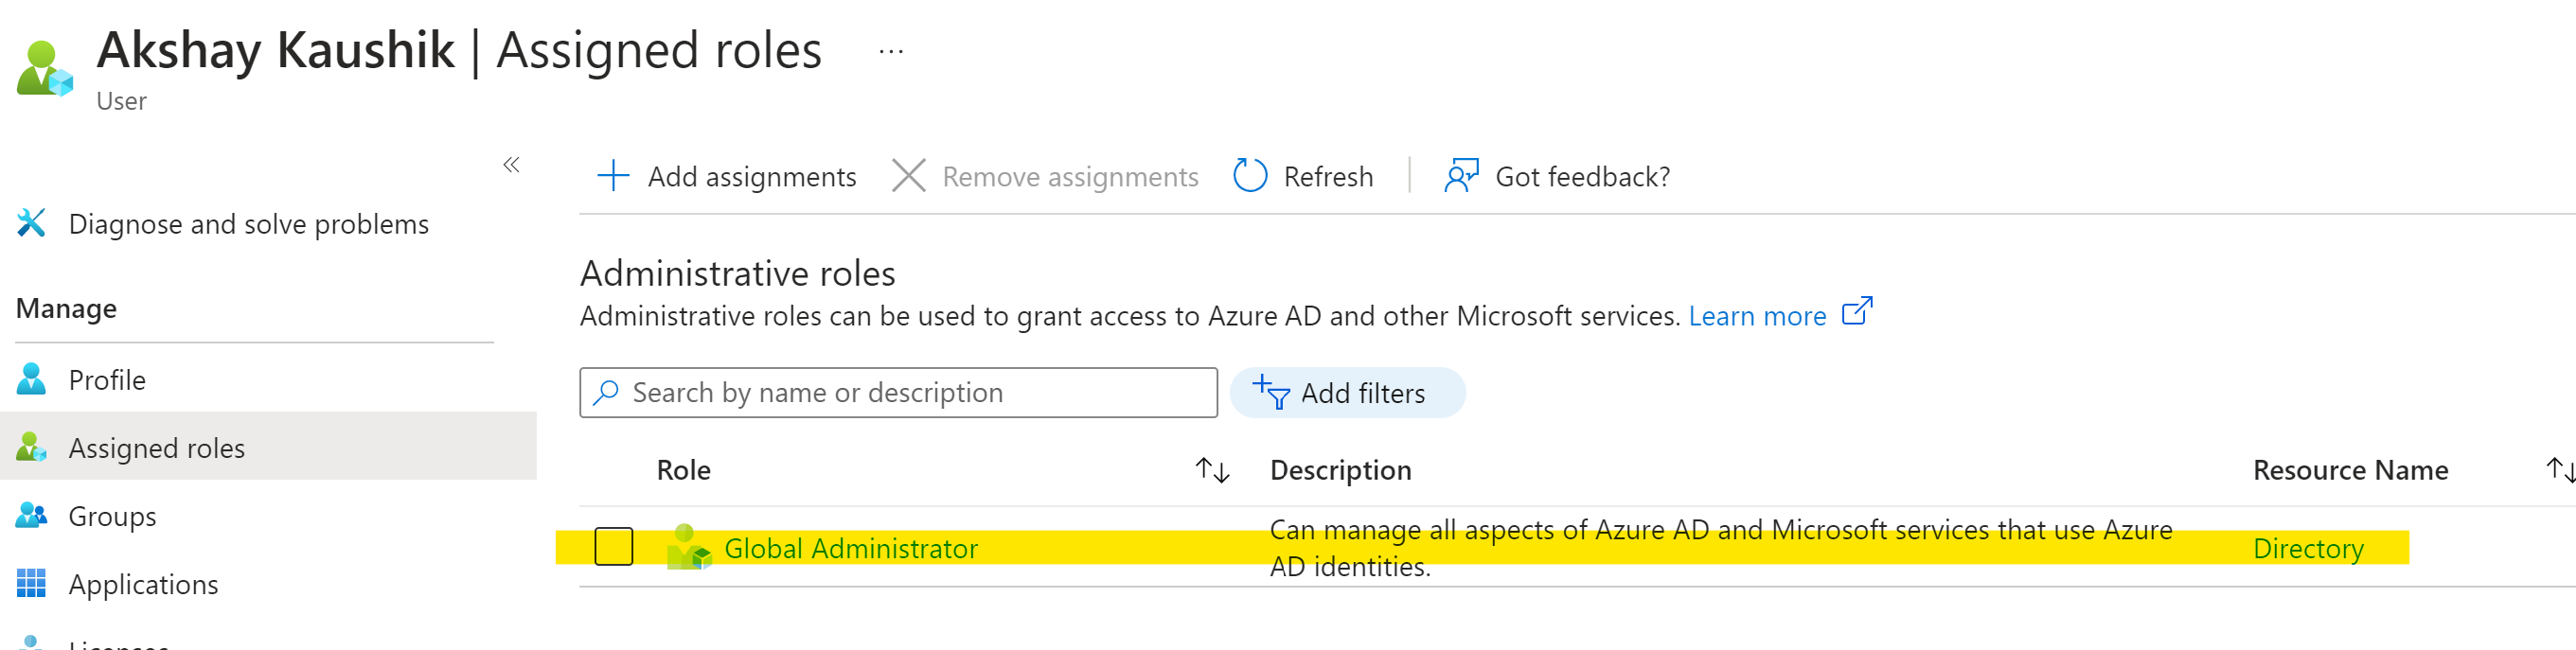Image resolution: width=2576 pixels, height=650 pixels.
Task: Click the user avatar icon beside Akshay Kaushik
Action: click(45, 68)
